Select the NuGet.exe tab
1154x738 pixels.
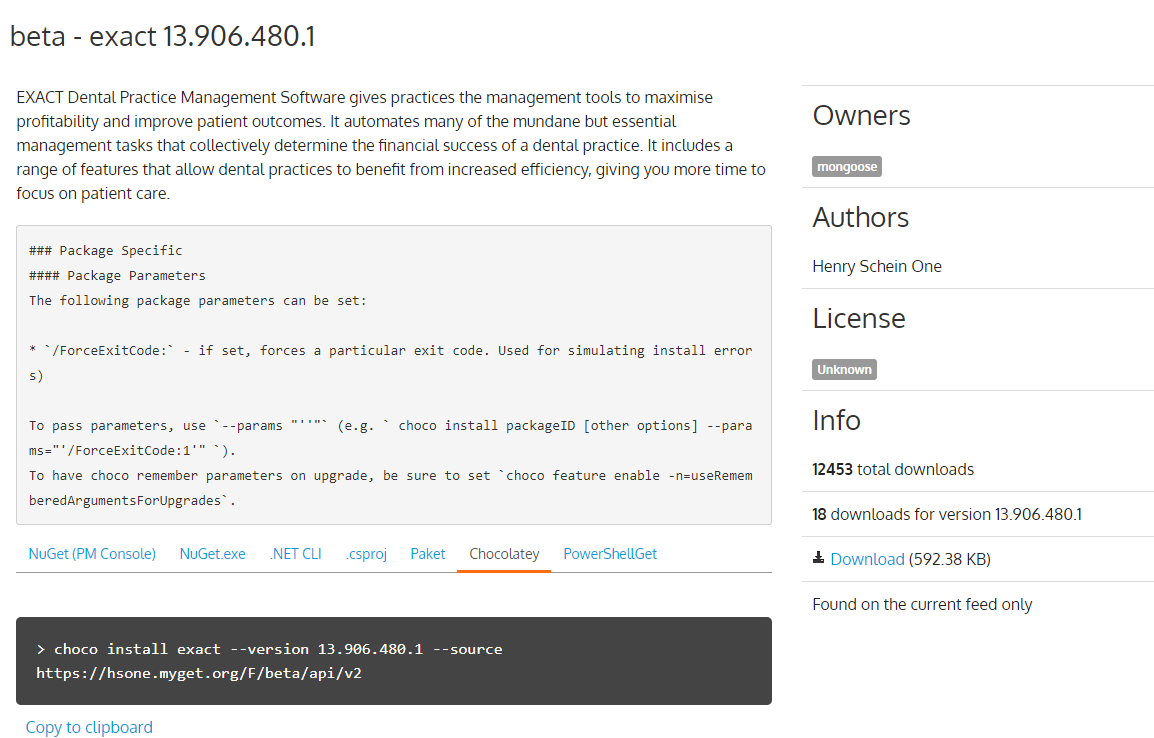[x=213, y=554]
